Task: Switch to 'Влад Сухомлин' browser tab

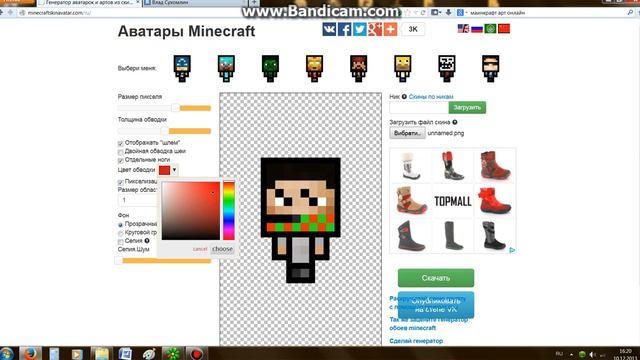Action: (x=195, y=3)
